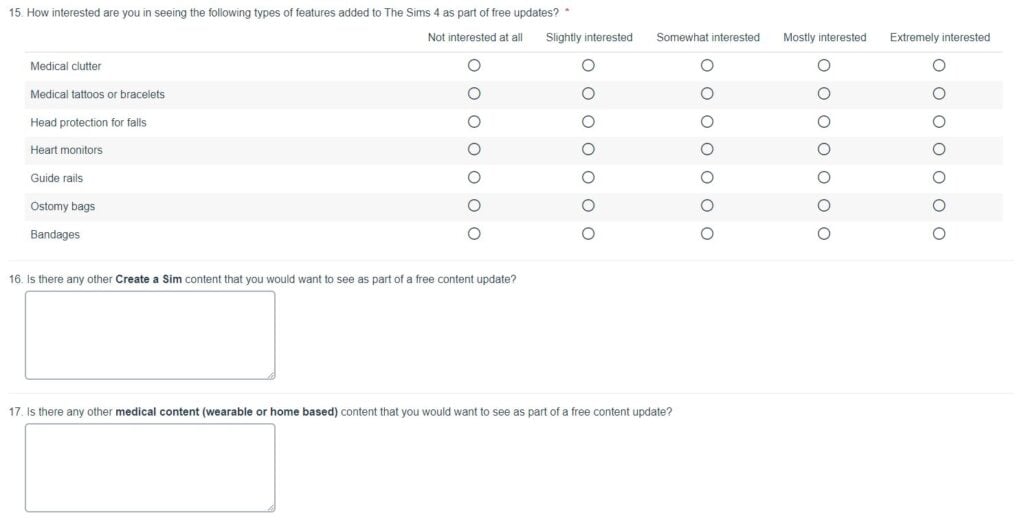
Task: Choose Slightly interested for Heart monitors
Action: 588,150
